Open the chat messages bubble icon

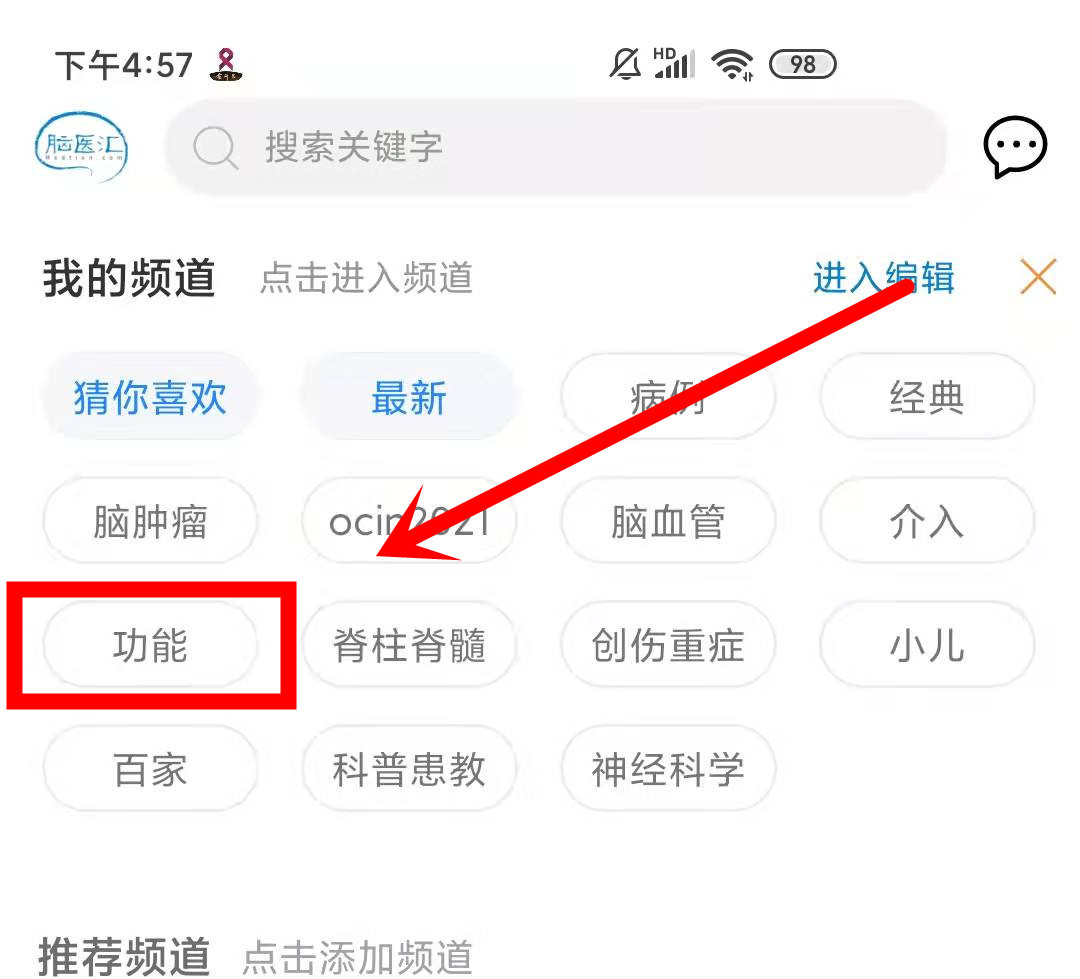coord(1015,147)
